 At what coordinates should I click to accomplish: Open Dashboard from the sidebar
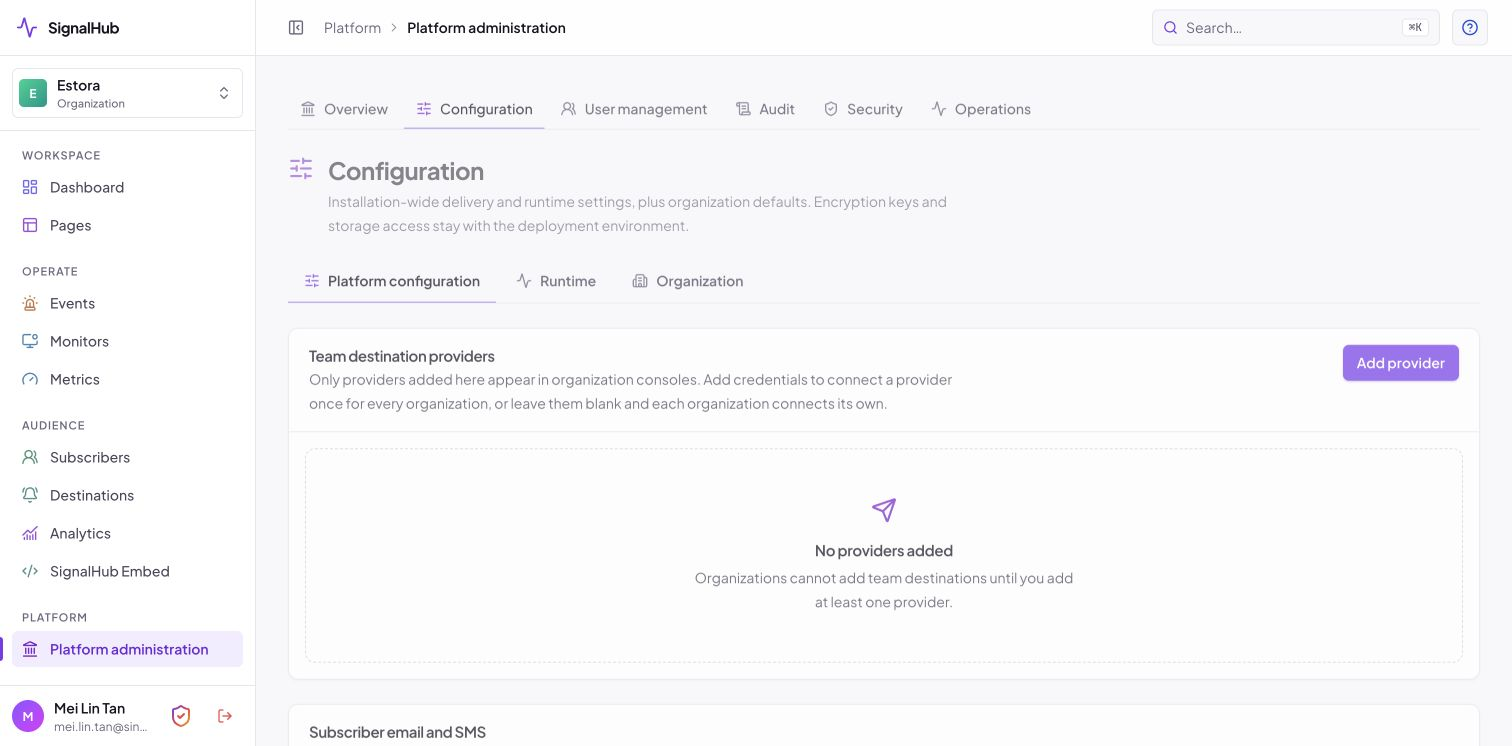click(x=127, y=187)
